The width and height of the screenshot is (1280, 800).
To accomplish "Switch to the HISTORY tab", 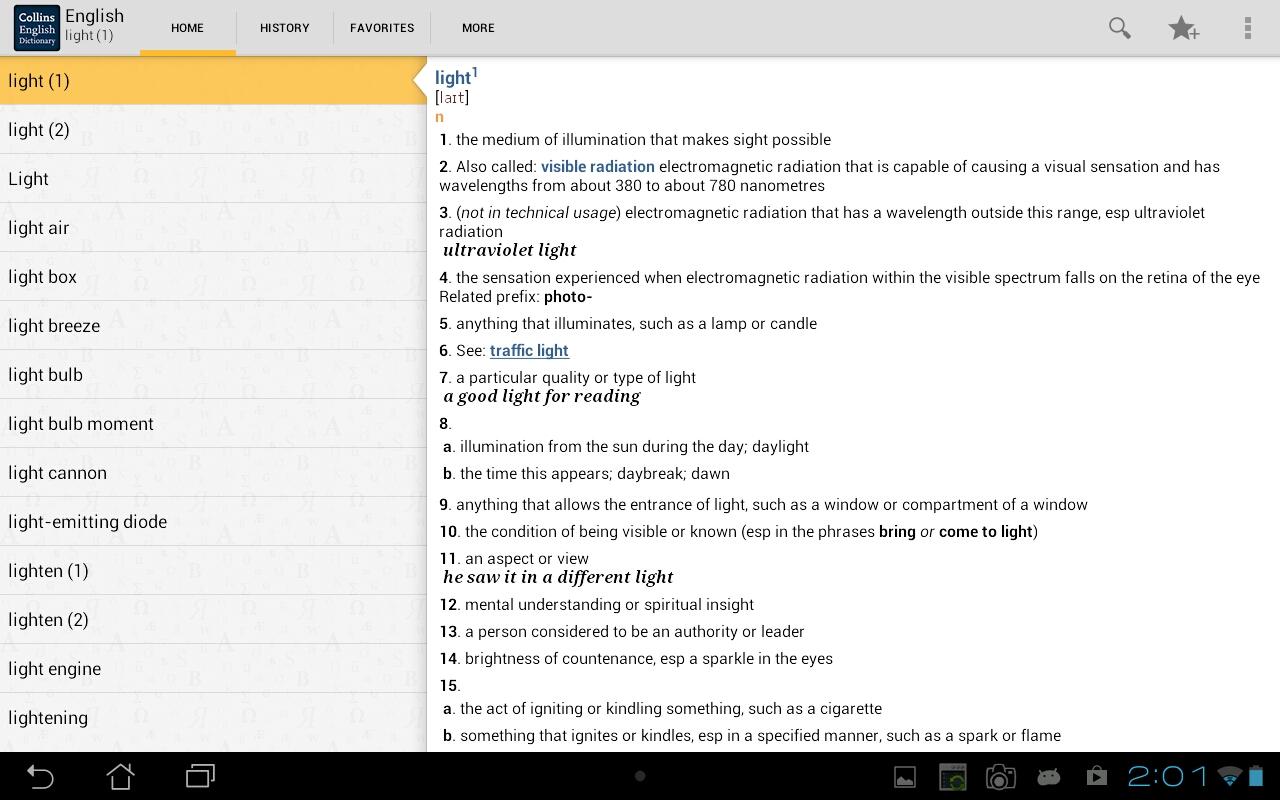I will 284,28.
